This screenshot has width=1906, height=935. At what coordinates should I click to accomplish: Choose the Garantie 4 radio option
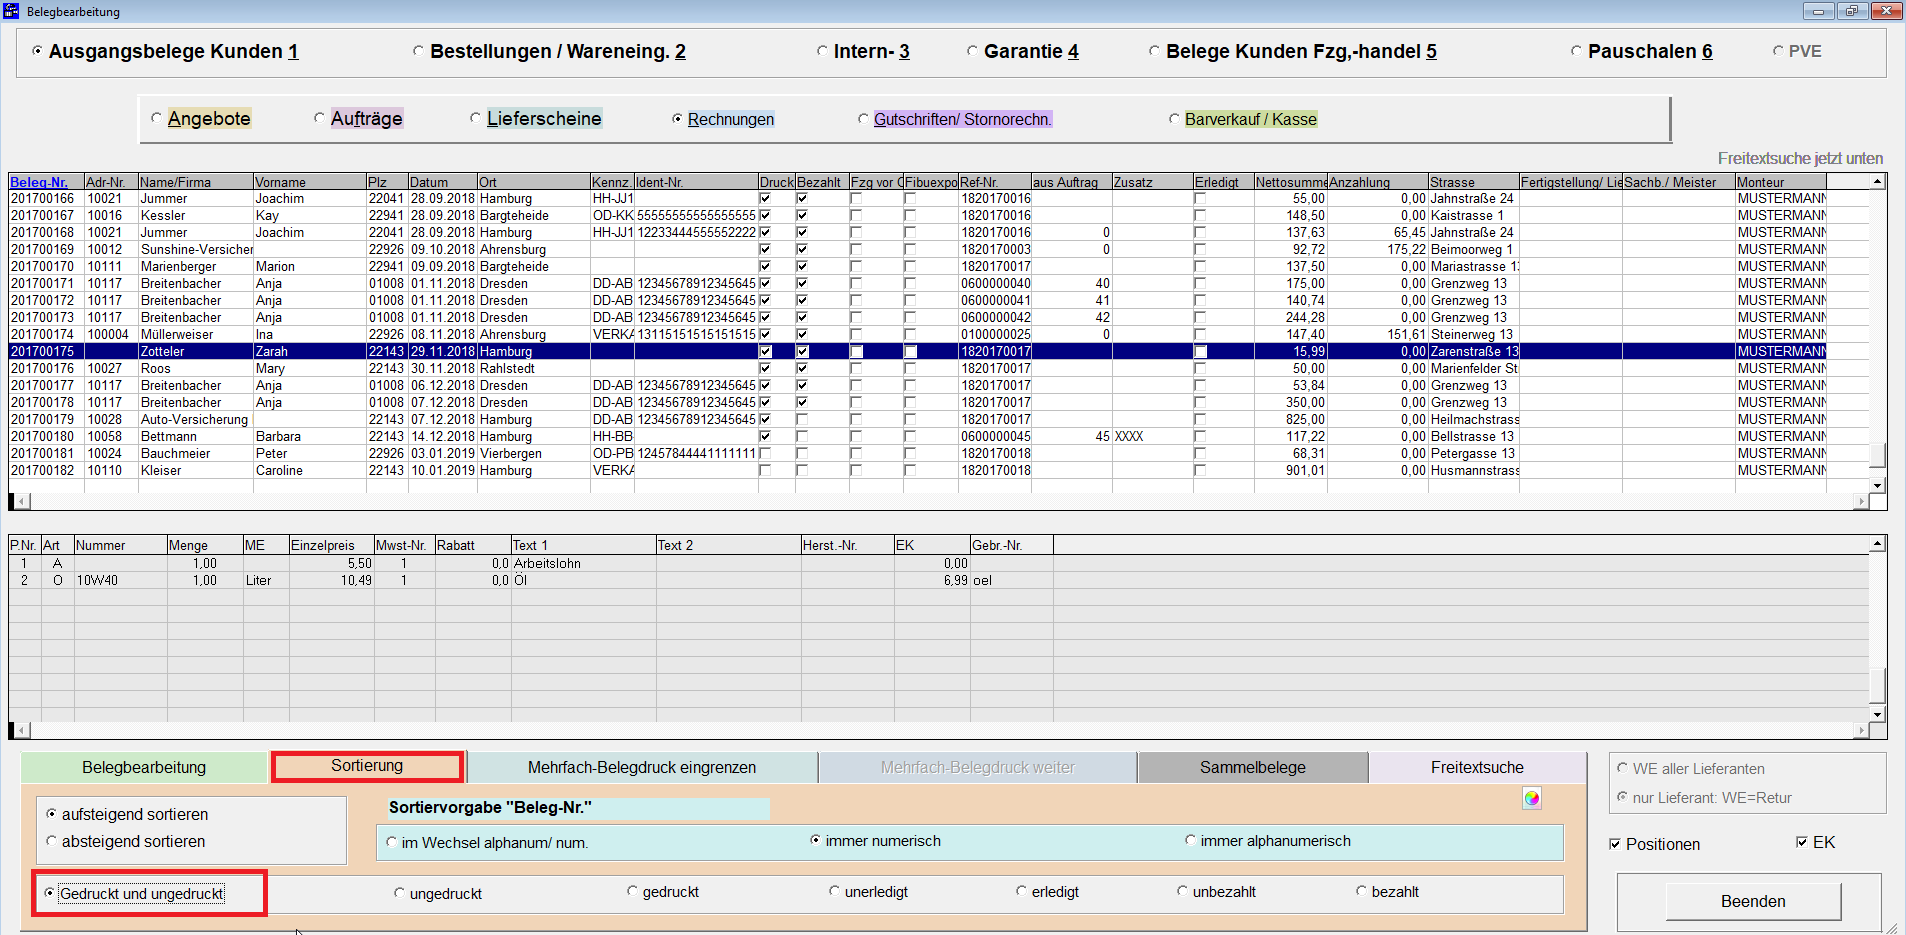click(x=972, y=51)
